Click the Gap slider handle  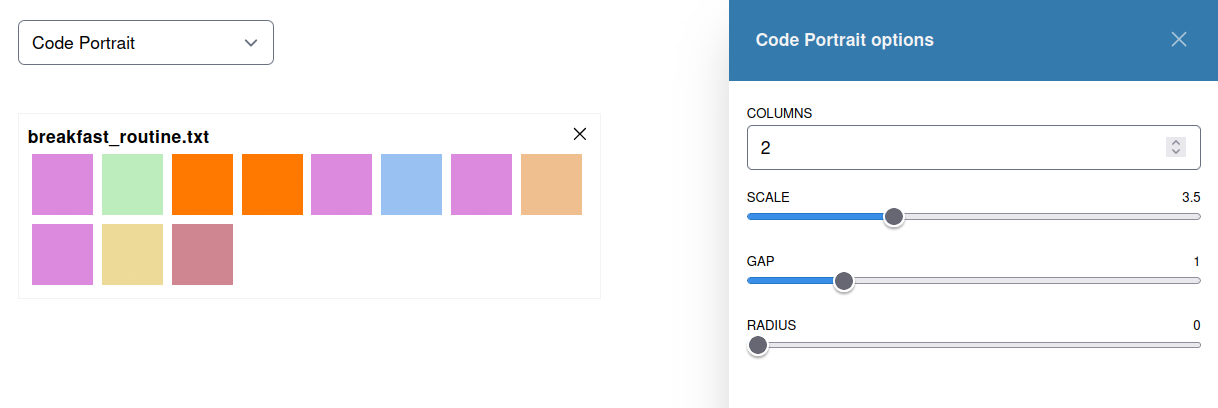(844, 281)
